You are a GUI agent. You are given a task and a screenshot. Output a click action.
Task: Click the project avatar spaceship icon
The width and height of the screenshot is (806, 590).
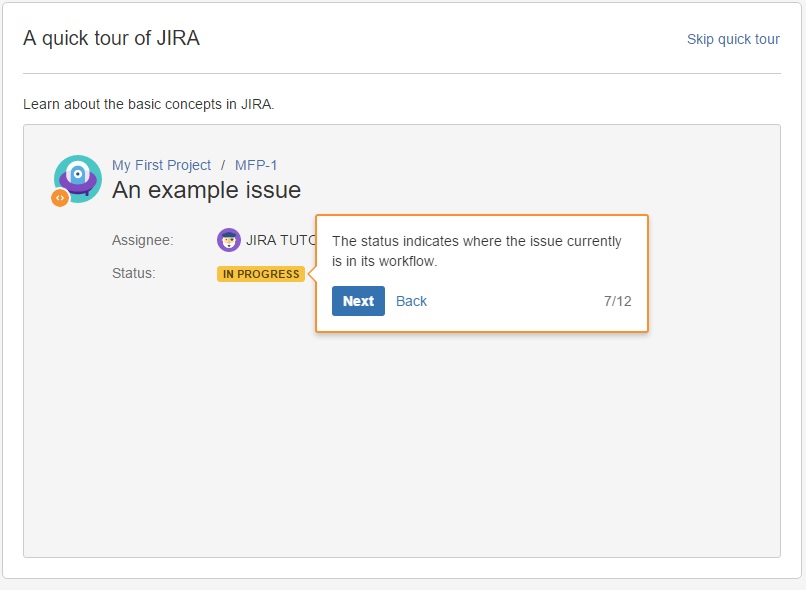(78, 178)
